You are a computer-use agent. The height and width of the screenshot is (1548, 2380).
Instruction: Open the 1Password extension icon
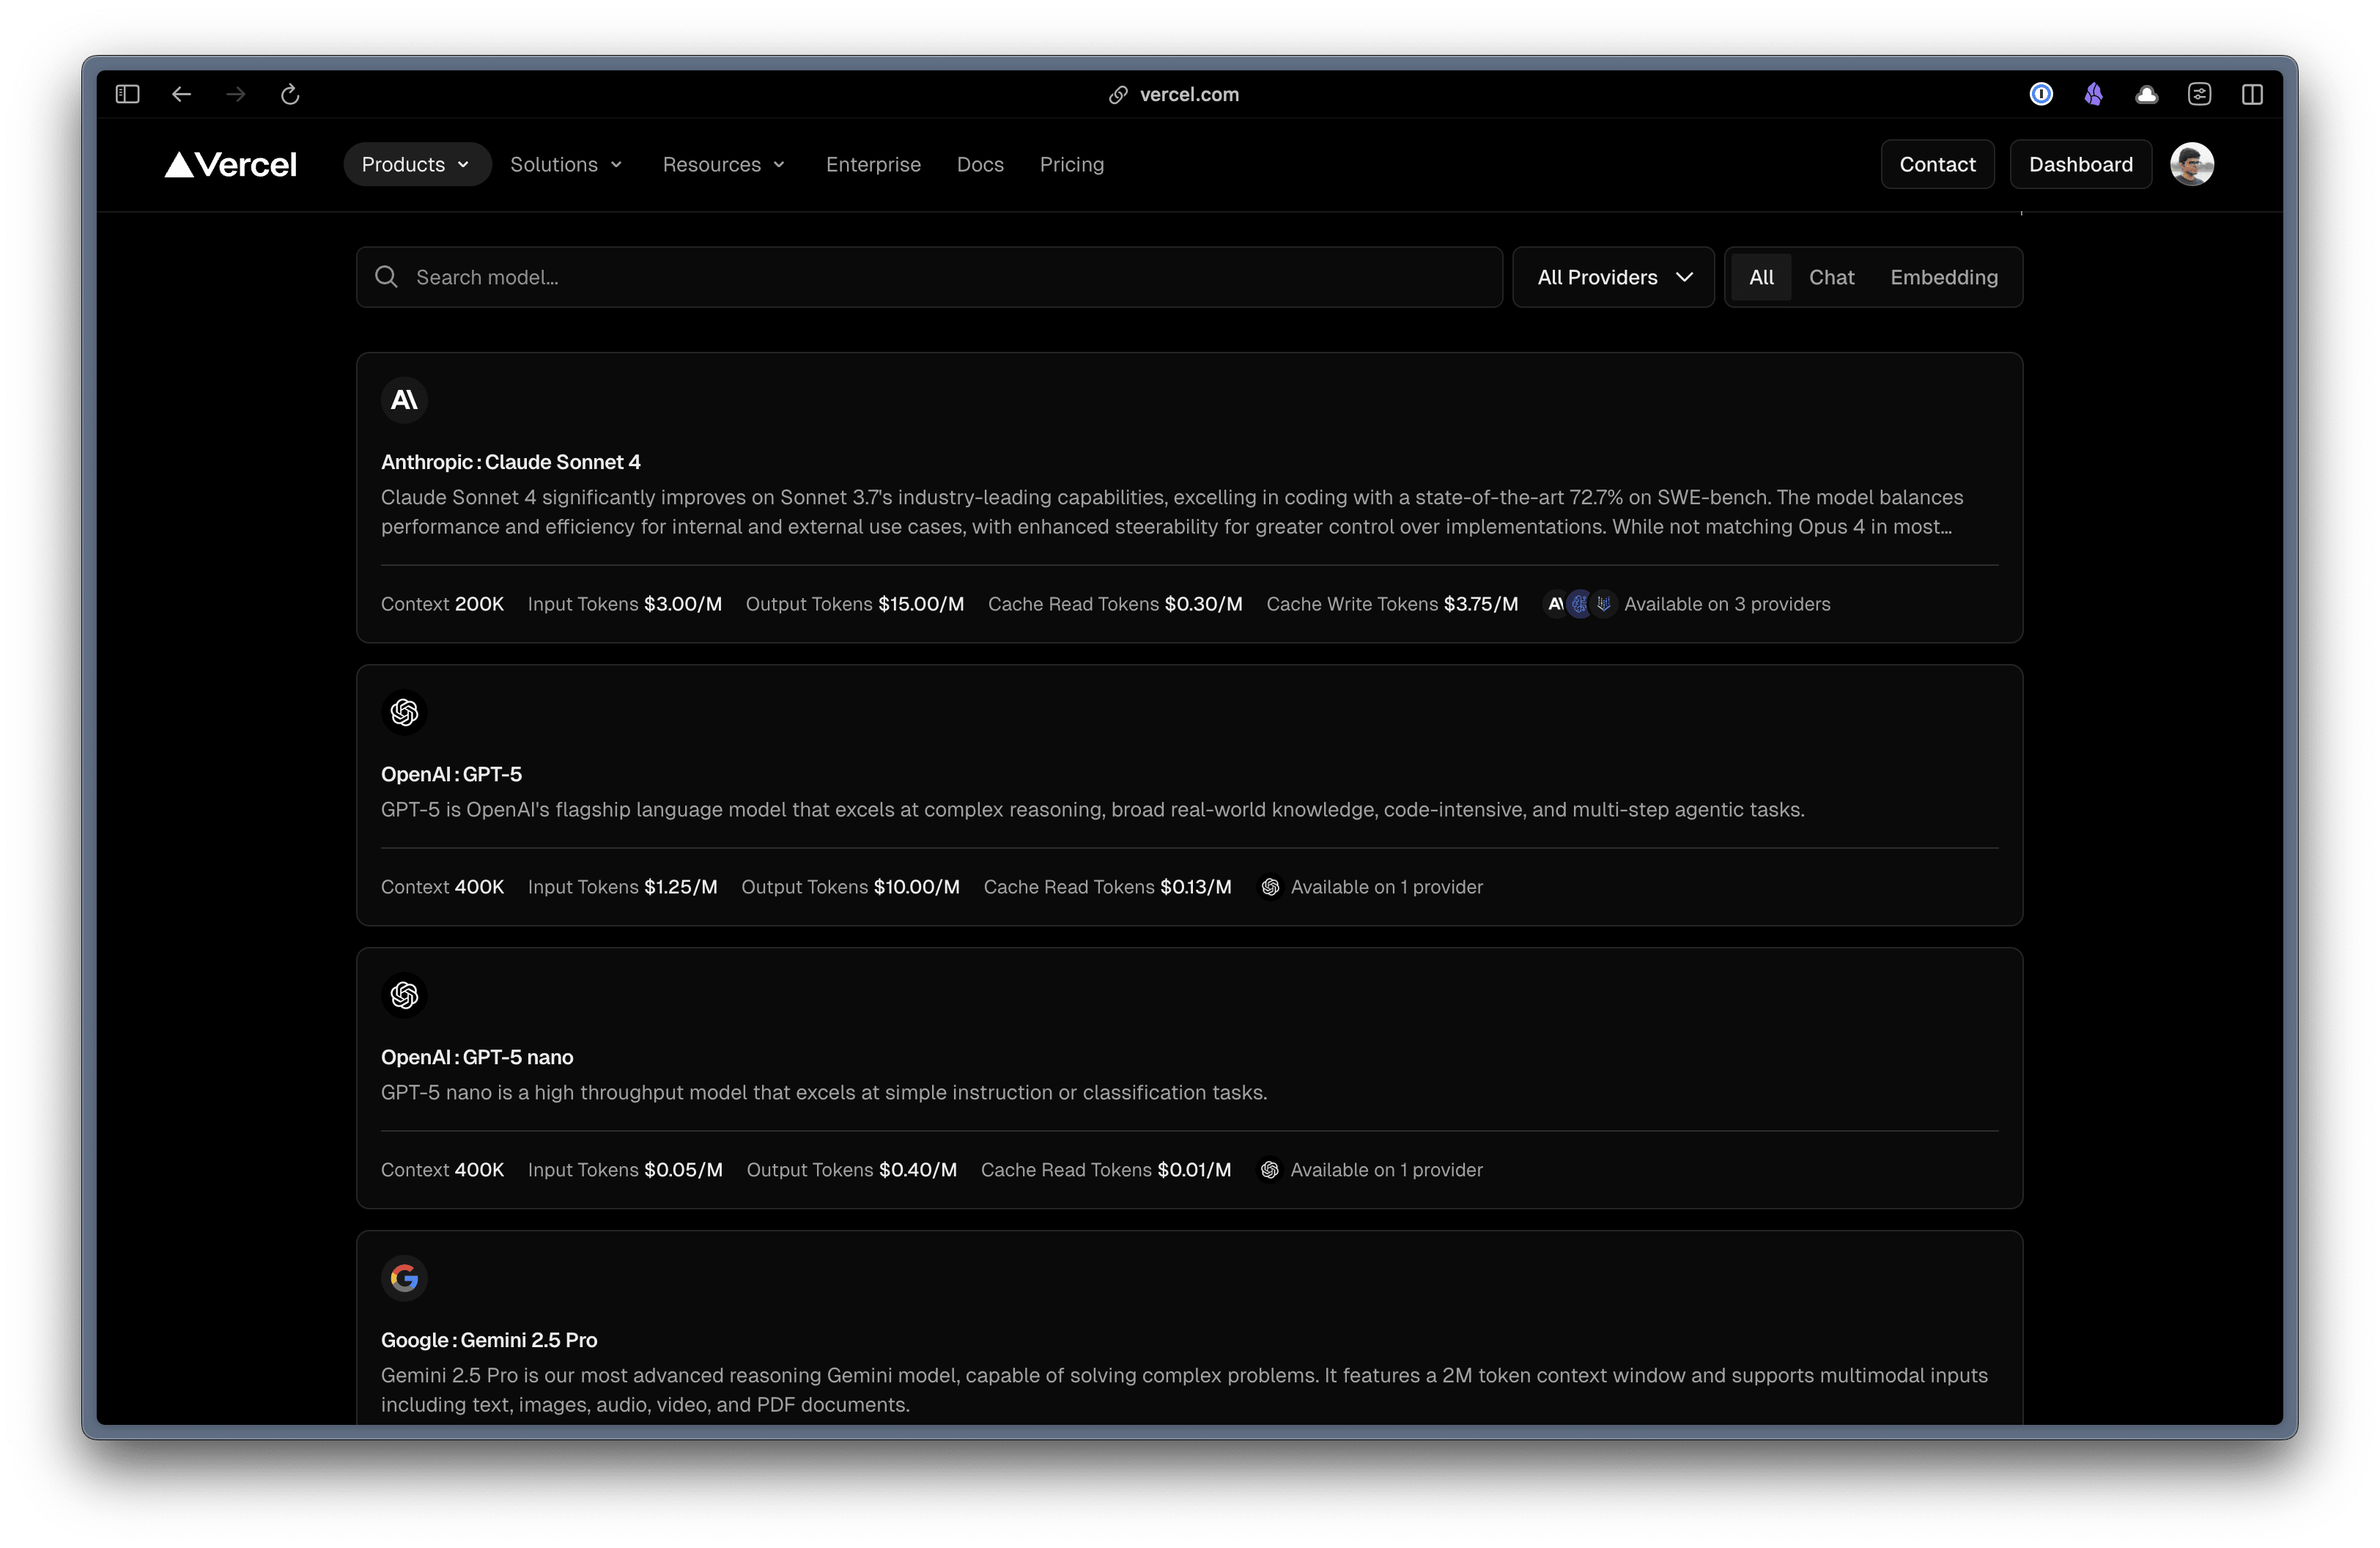2041,94
